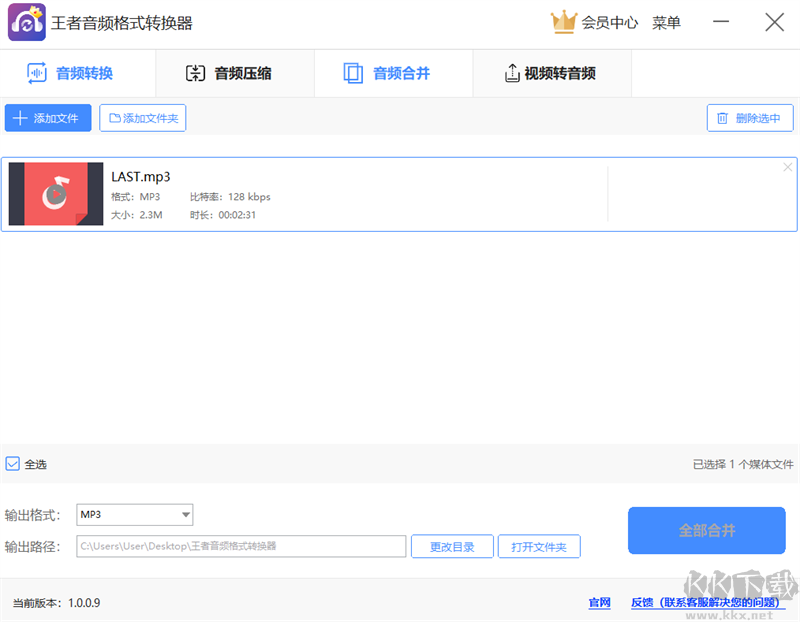Toggle the 全选 select-all checkbox

(12, 463)
